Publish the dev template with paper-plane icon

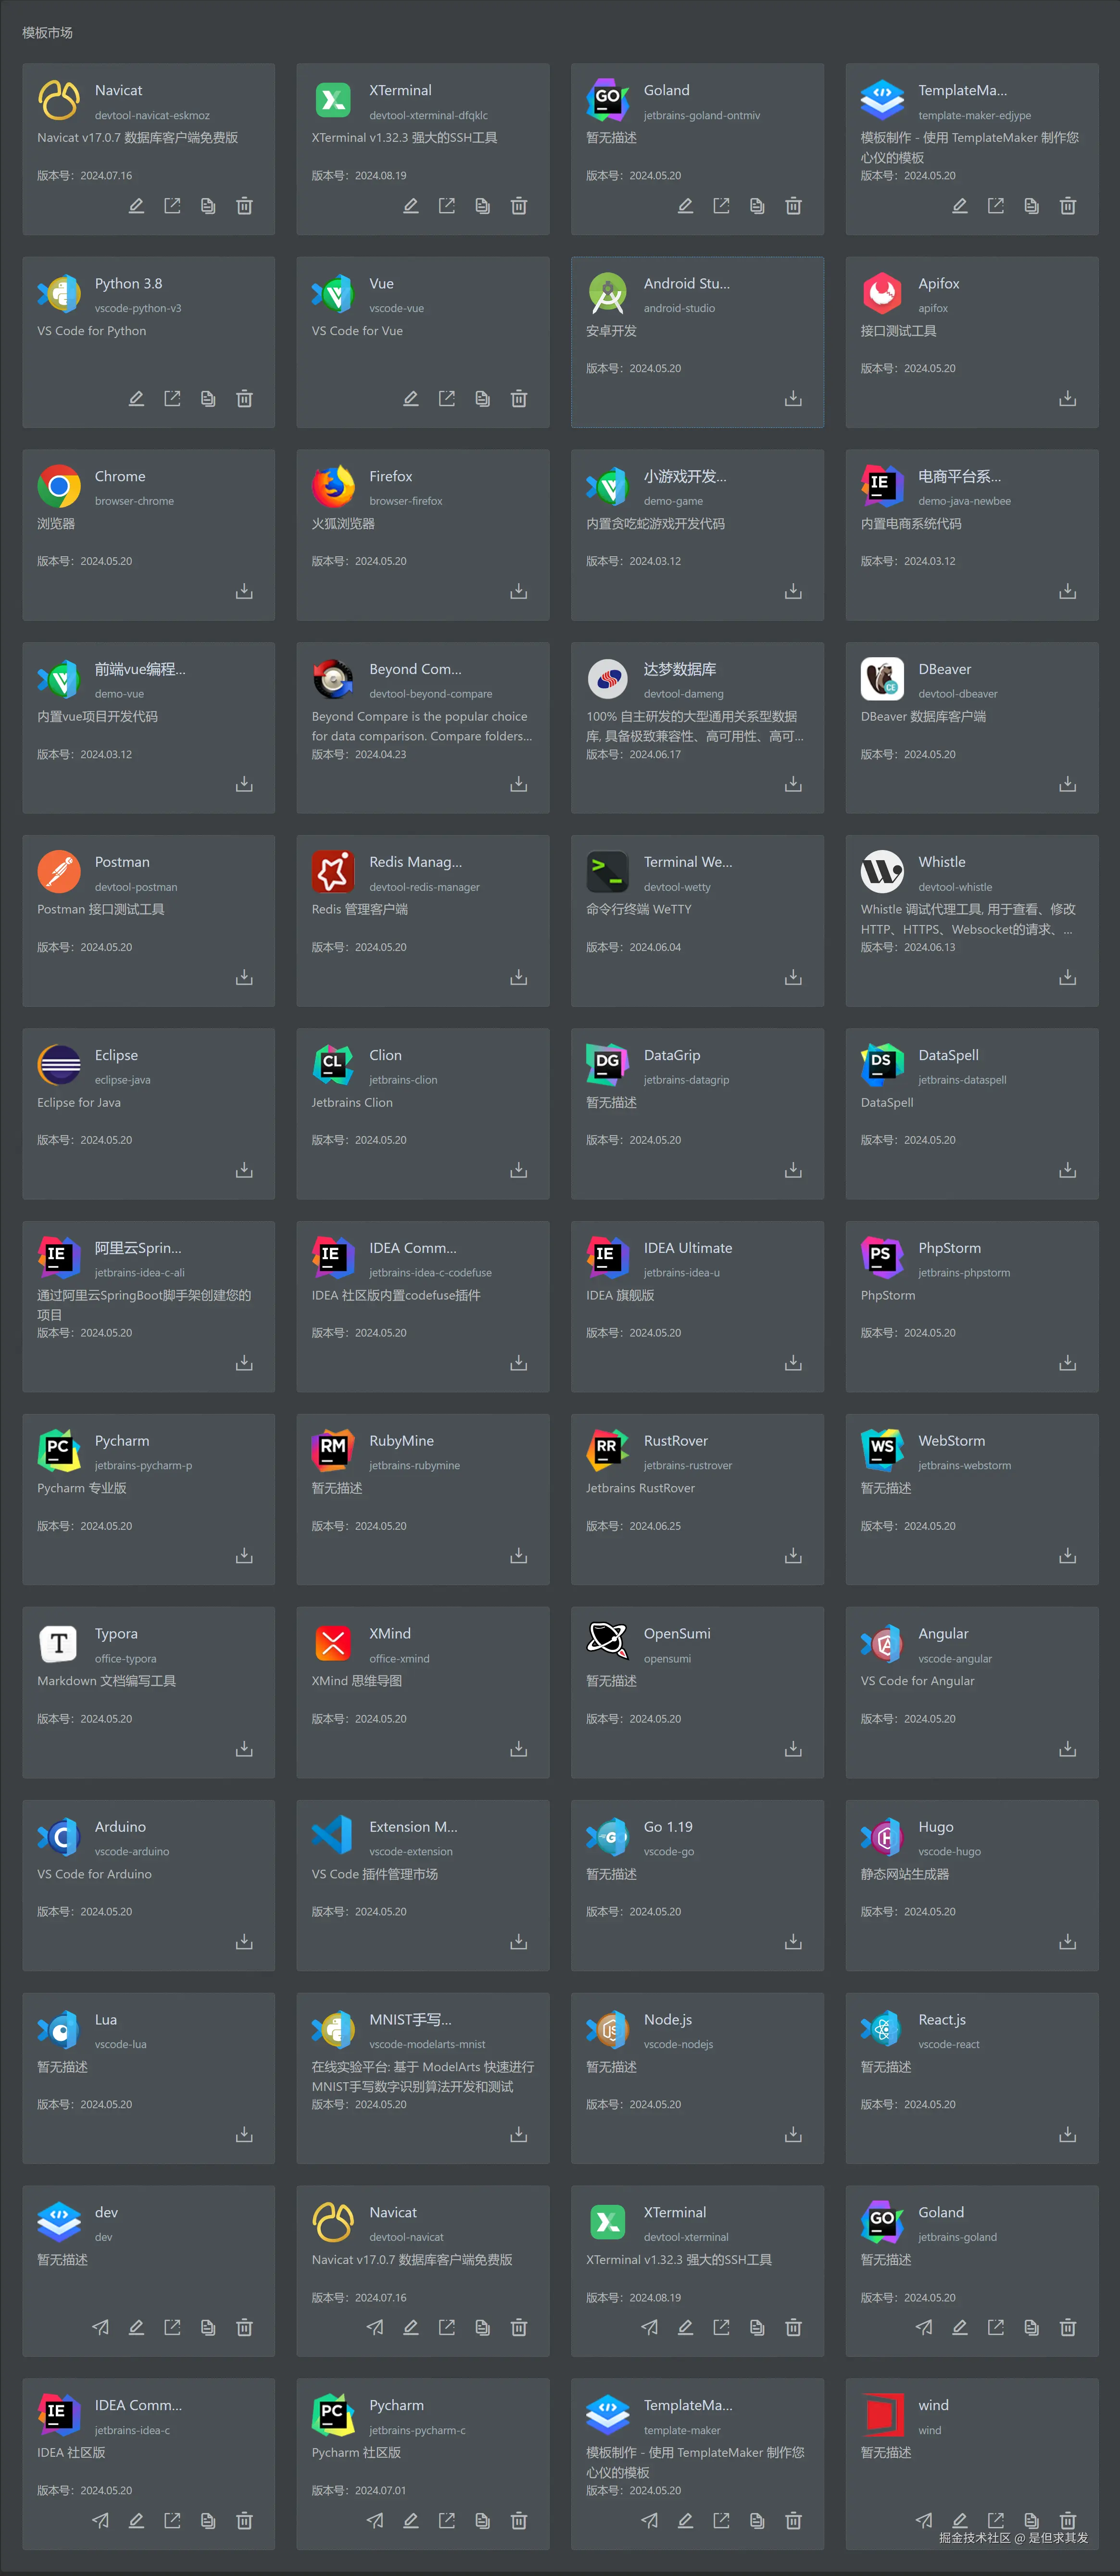(100, 2328)
